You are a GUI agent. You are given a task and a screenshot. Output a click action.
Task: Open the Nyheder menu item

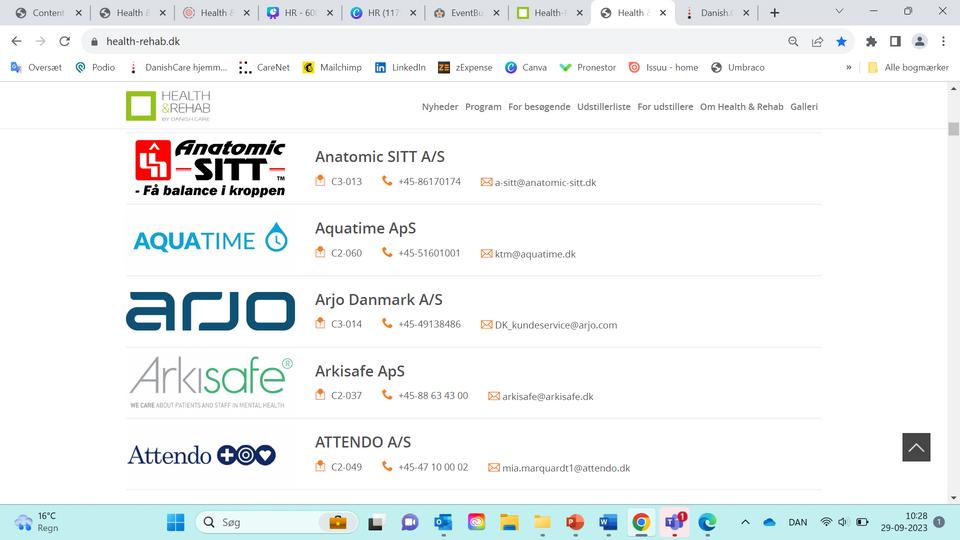pos(440,107)
